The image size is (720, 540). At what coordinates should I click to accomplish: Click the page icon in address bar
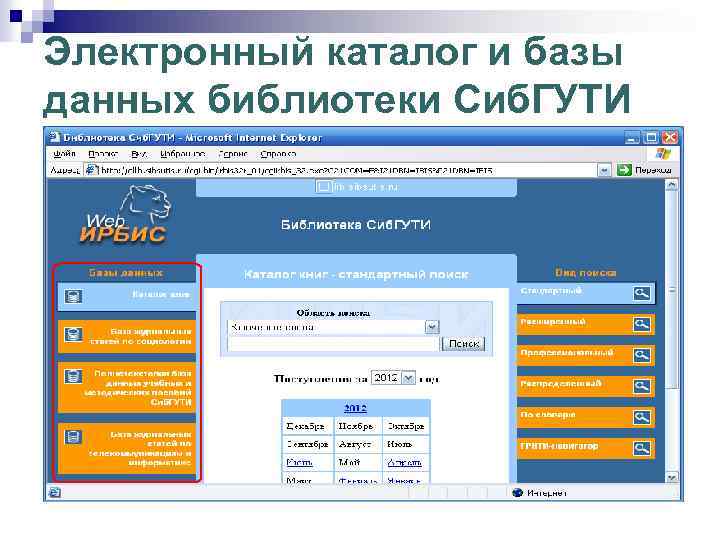pos(91,170)
